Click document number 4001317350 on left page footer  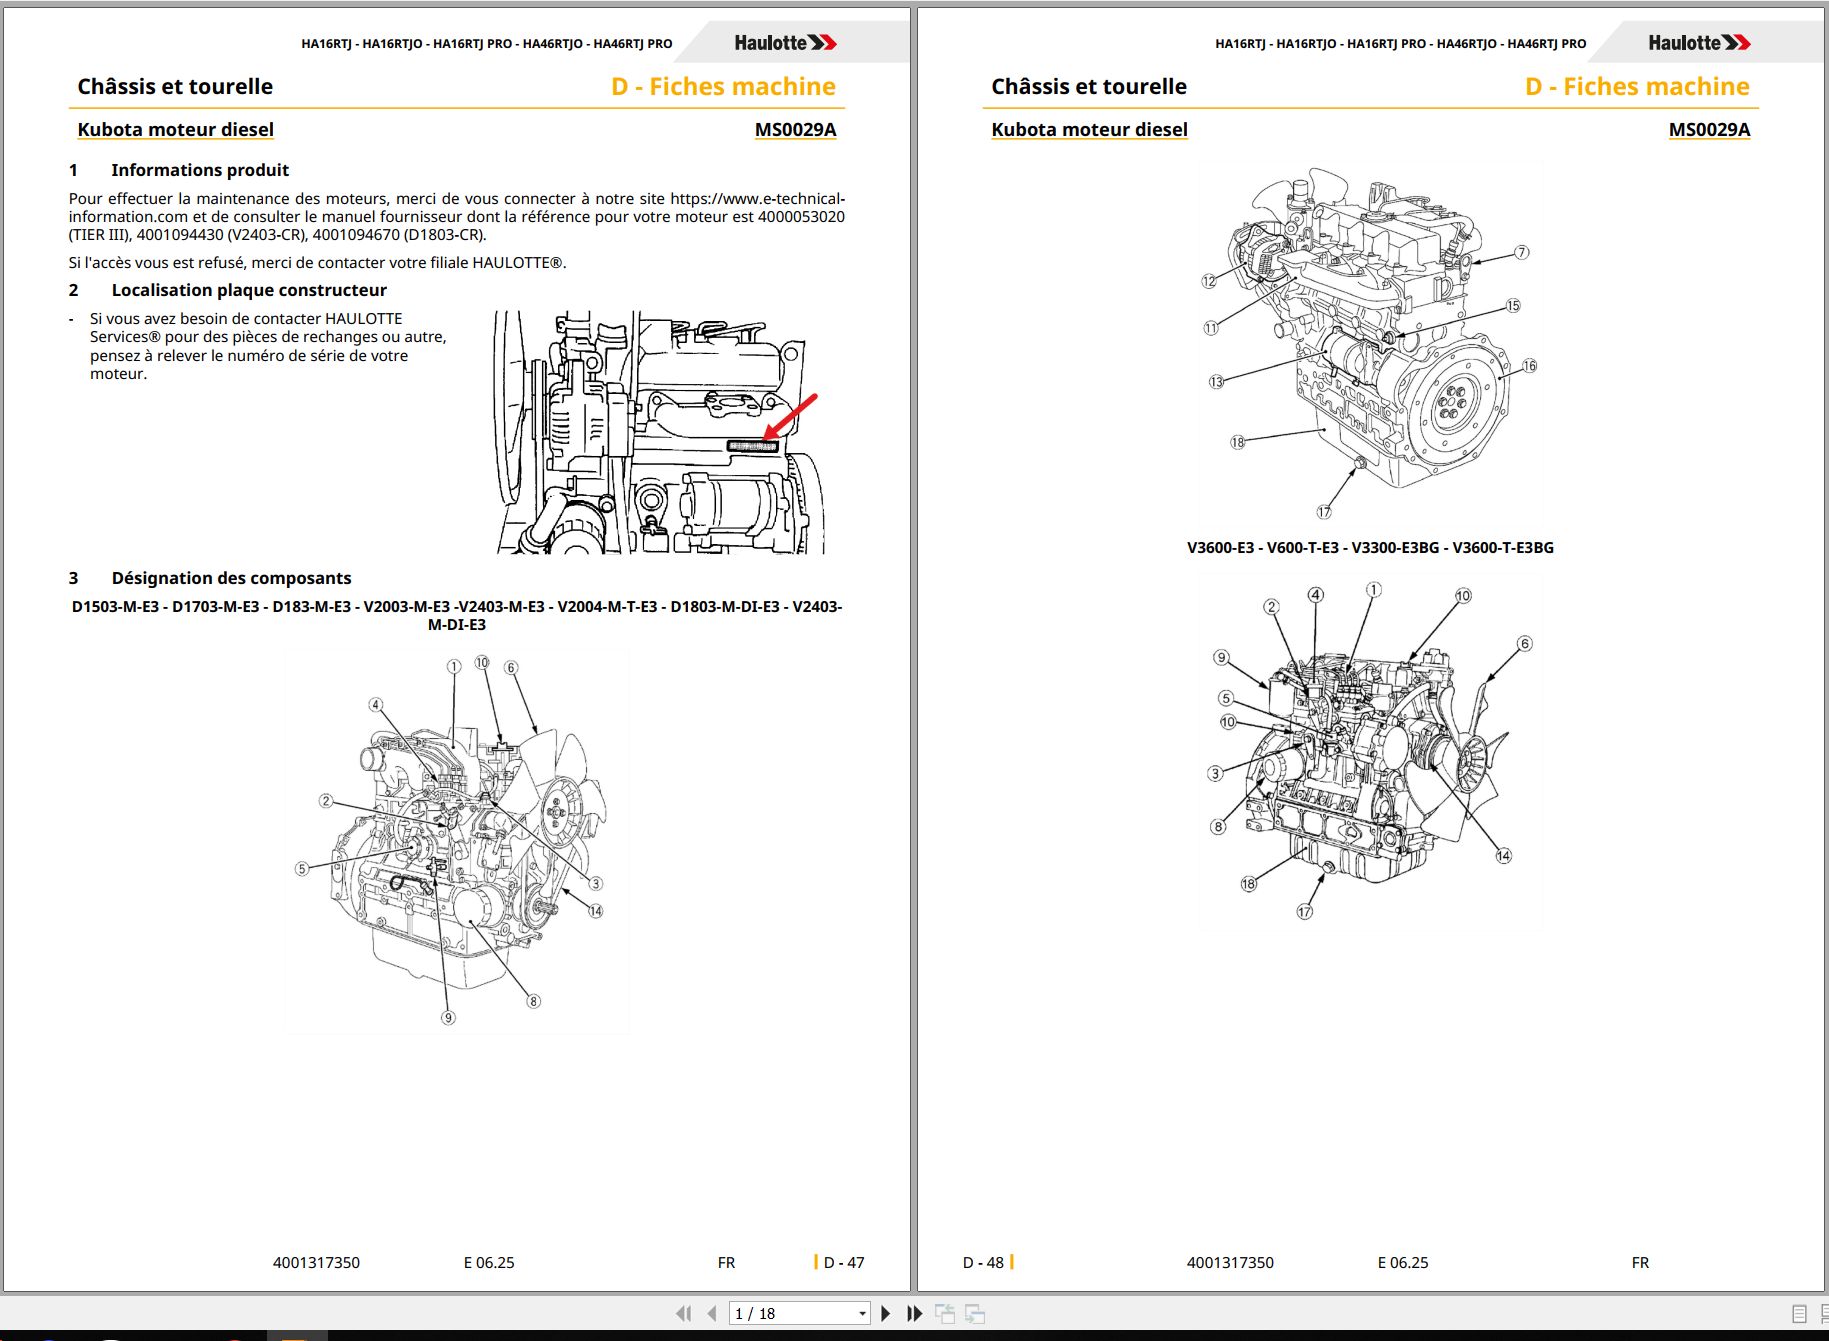click(x=316, y=1262)
